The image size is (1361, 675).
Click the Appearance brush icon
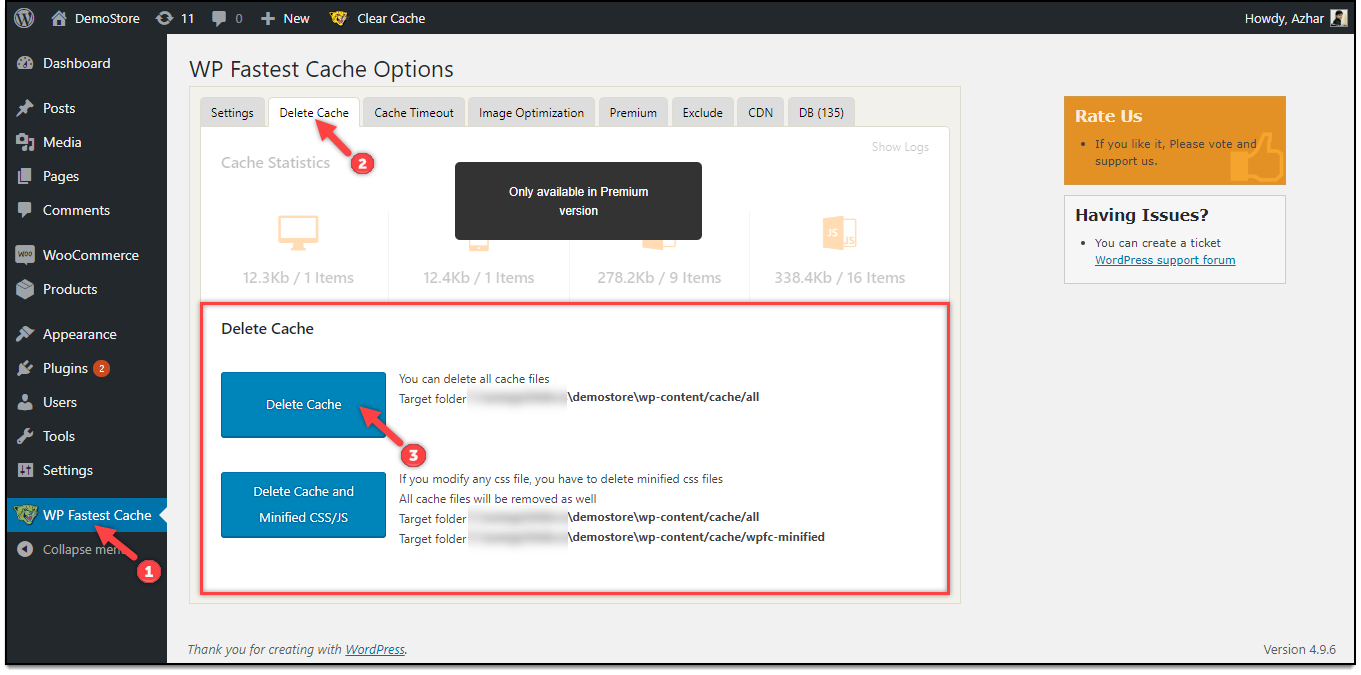coord(26,334)
